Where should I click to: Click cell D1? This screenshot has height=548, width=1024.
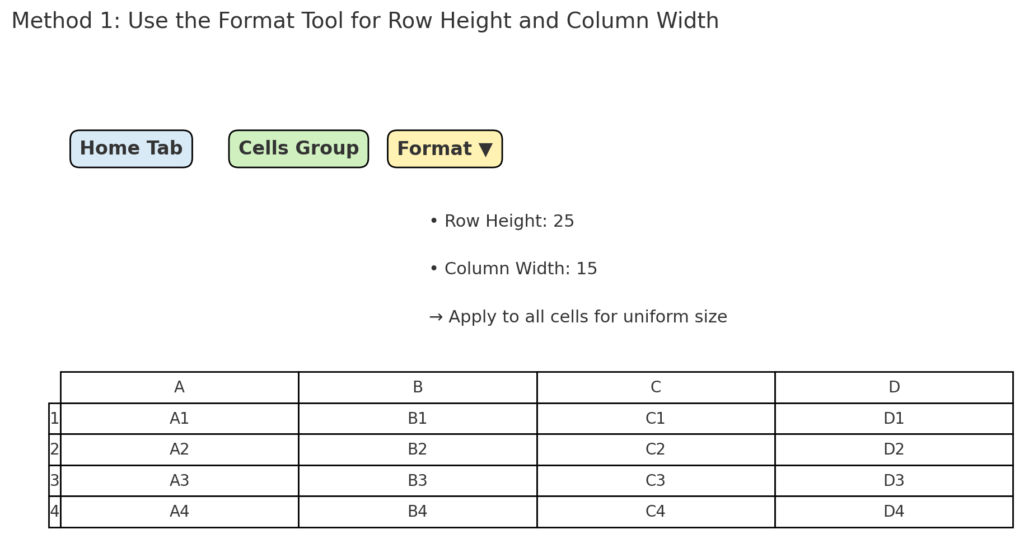click(894, 419)
